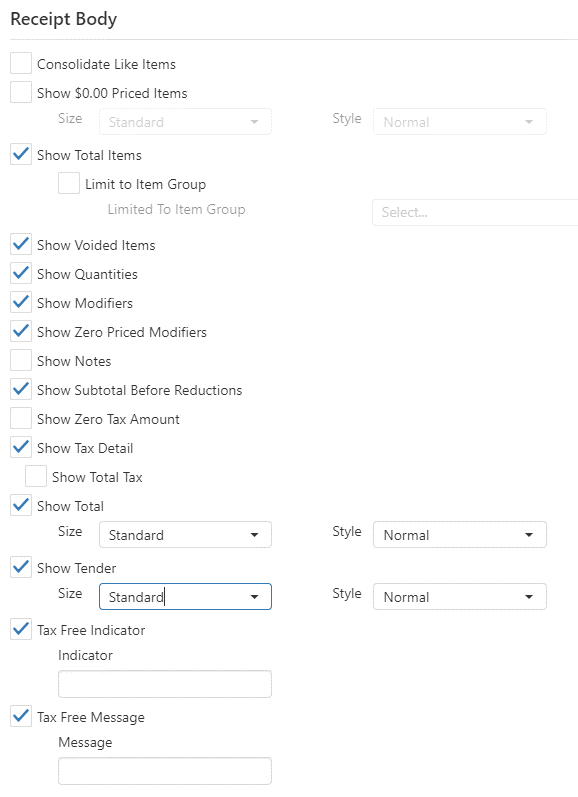Open disabled Size dropdown for $0.00 items

tap(185, 121)
